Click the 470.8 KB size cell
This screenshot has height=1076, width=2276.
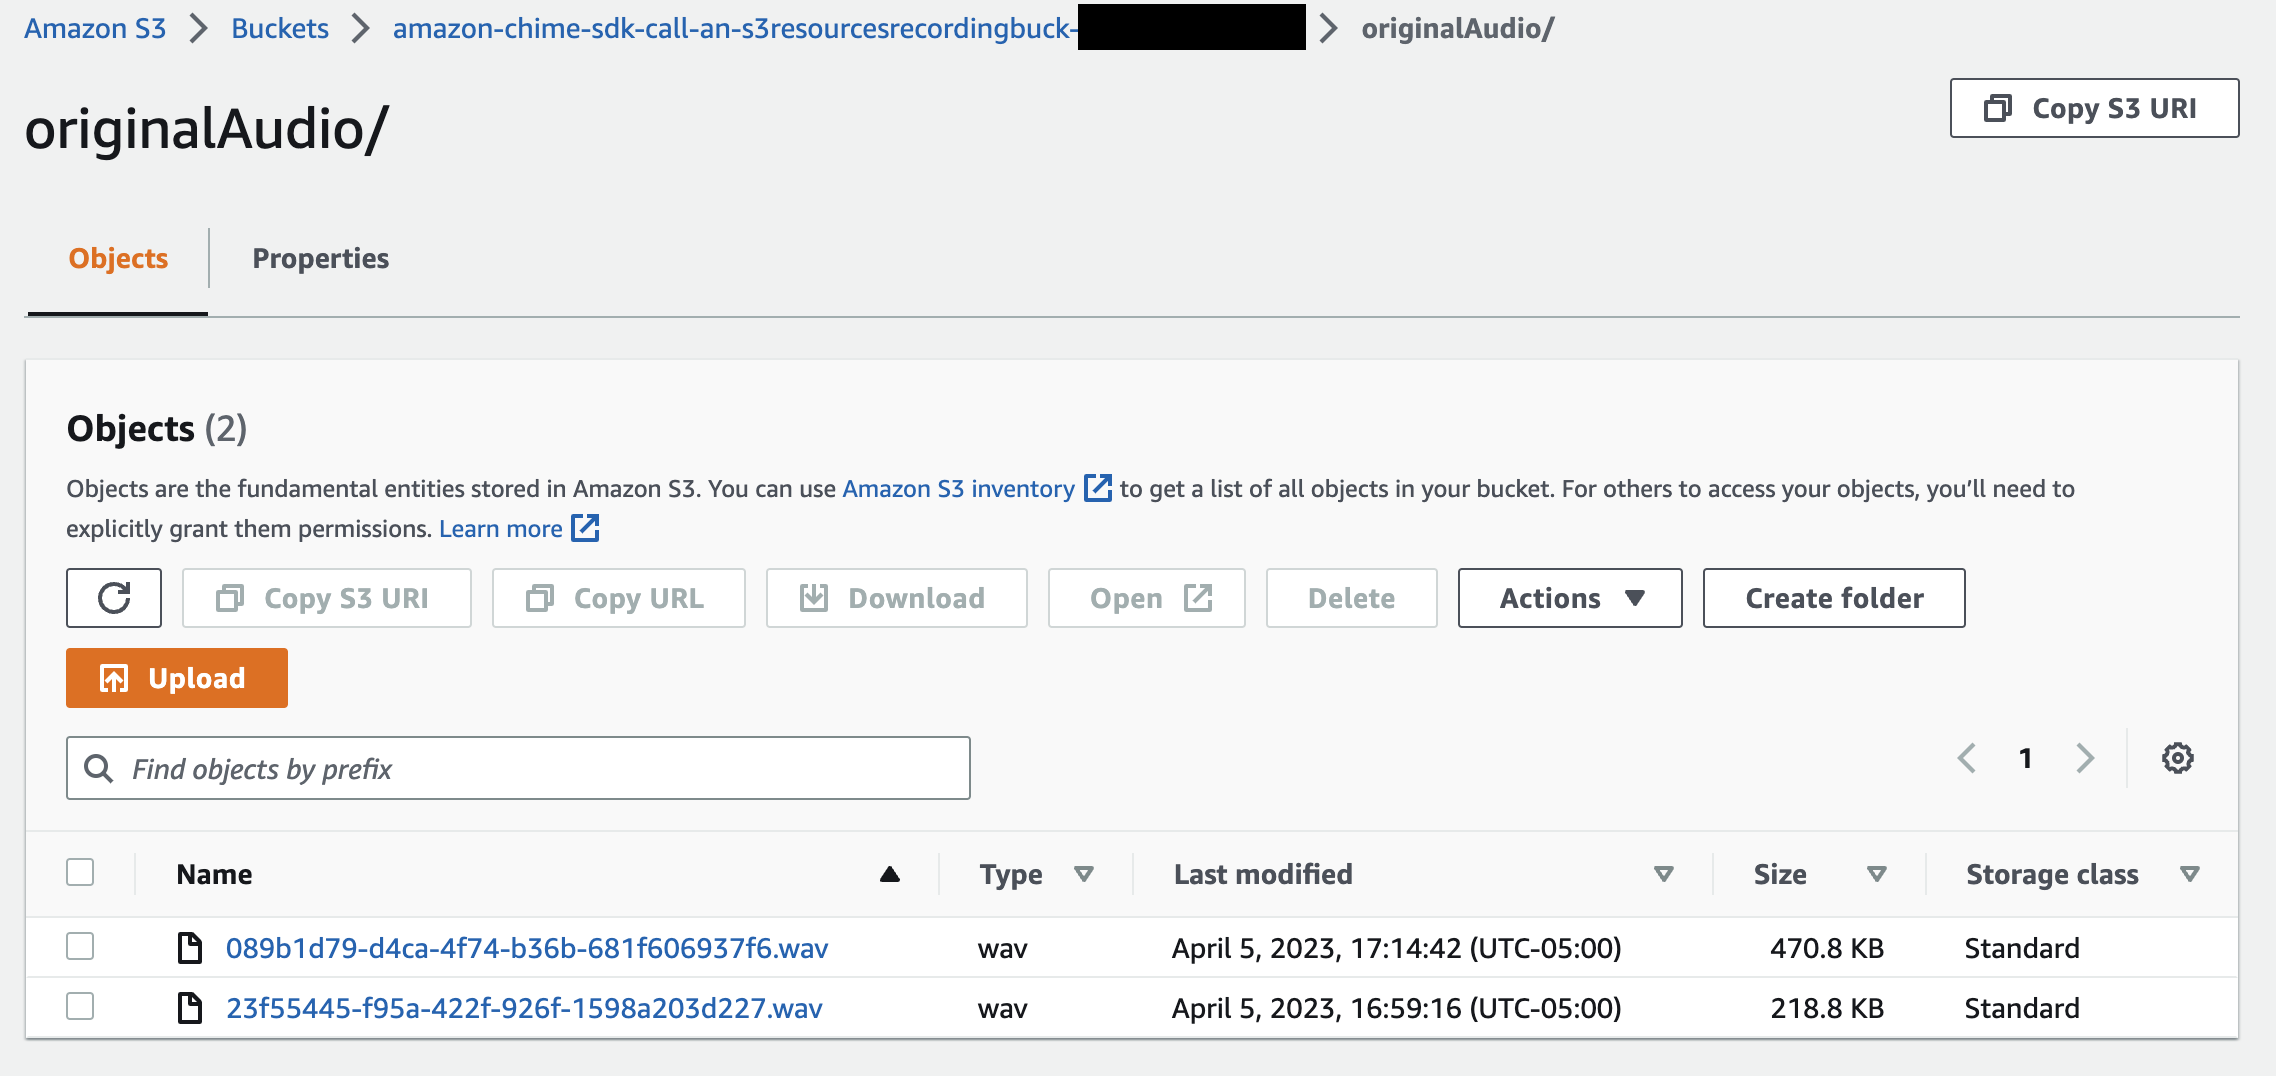[x=1826, y=947]
